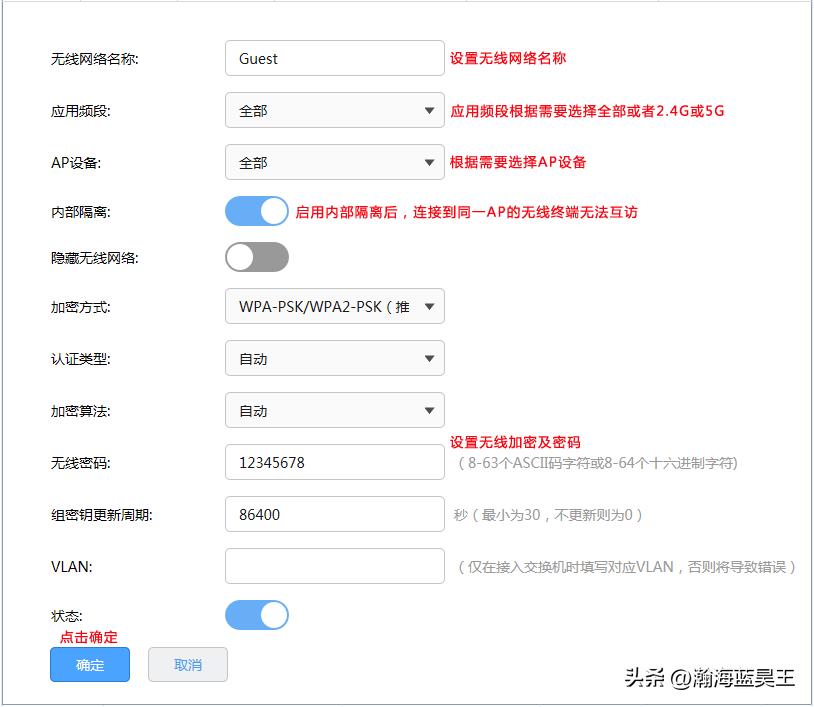Click the empty VLAN input field
This screenshot has width=814, height=707.
(x=335, y=566)
